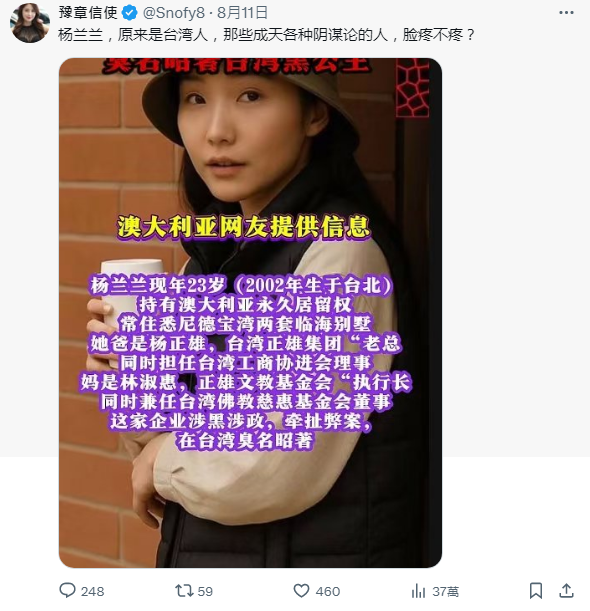View post analytics bar chart icon

(x=419, y=591)
